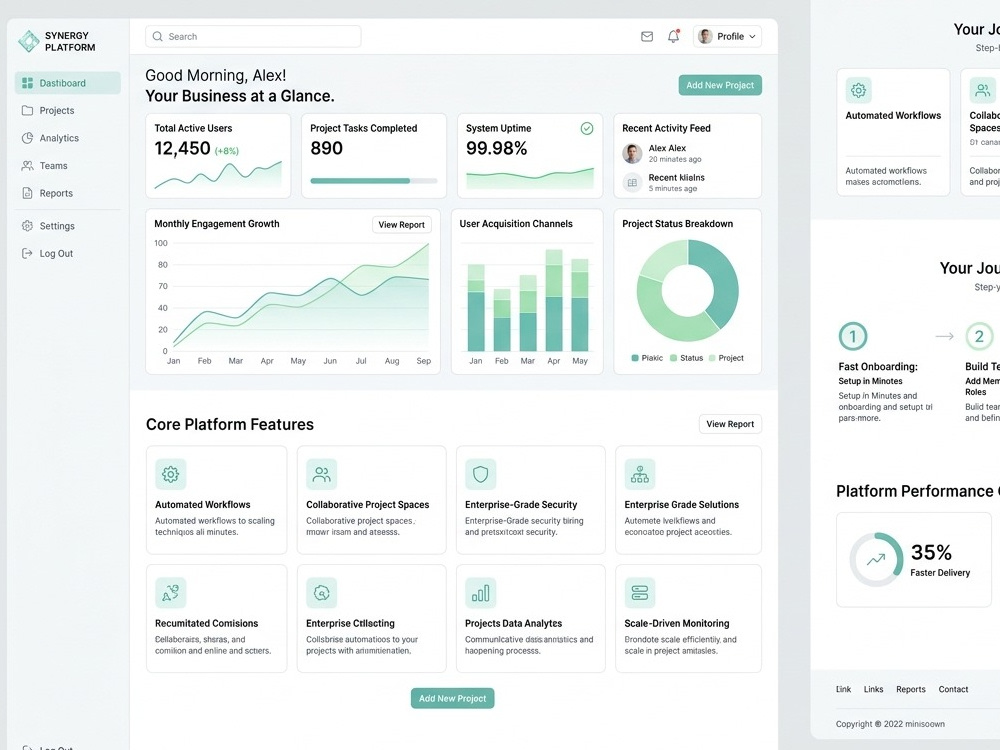Click step 1 circle in right panel
The height and width of the screenshot is (750, 1000).
tap(853, 336)
